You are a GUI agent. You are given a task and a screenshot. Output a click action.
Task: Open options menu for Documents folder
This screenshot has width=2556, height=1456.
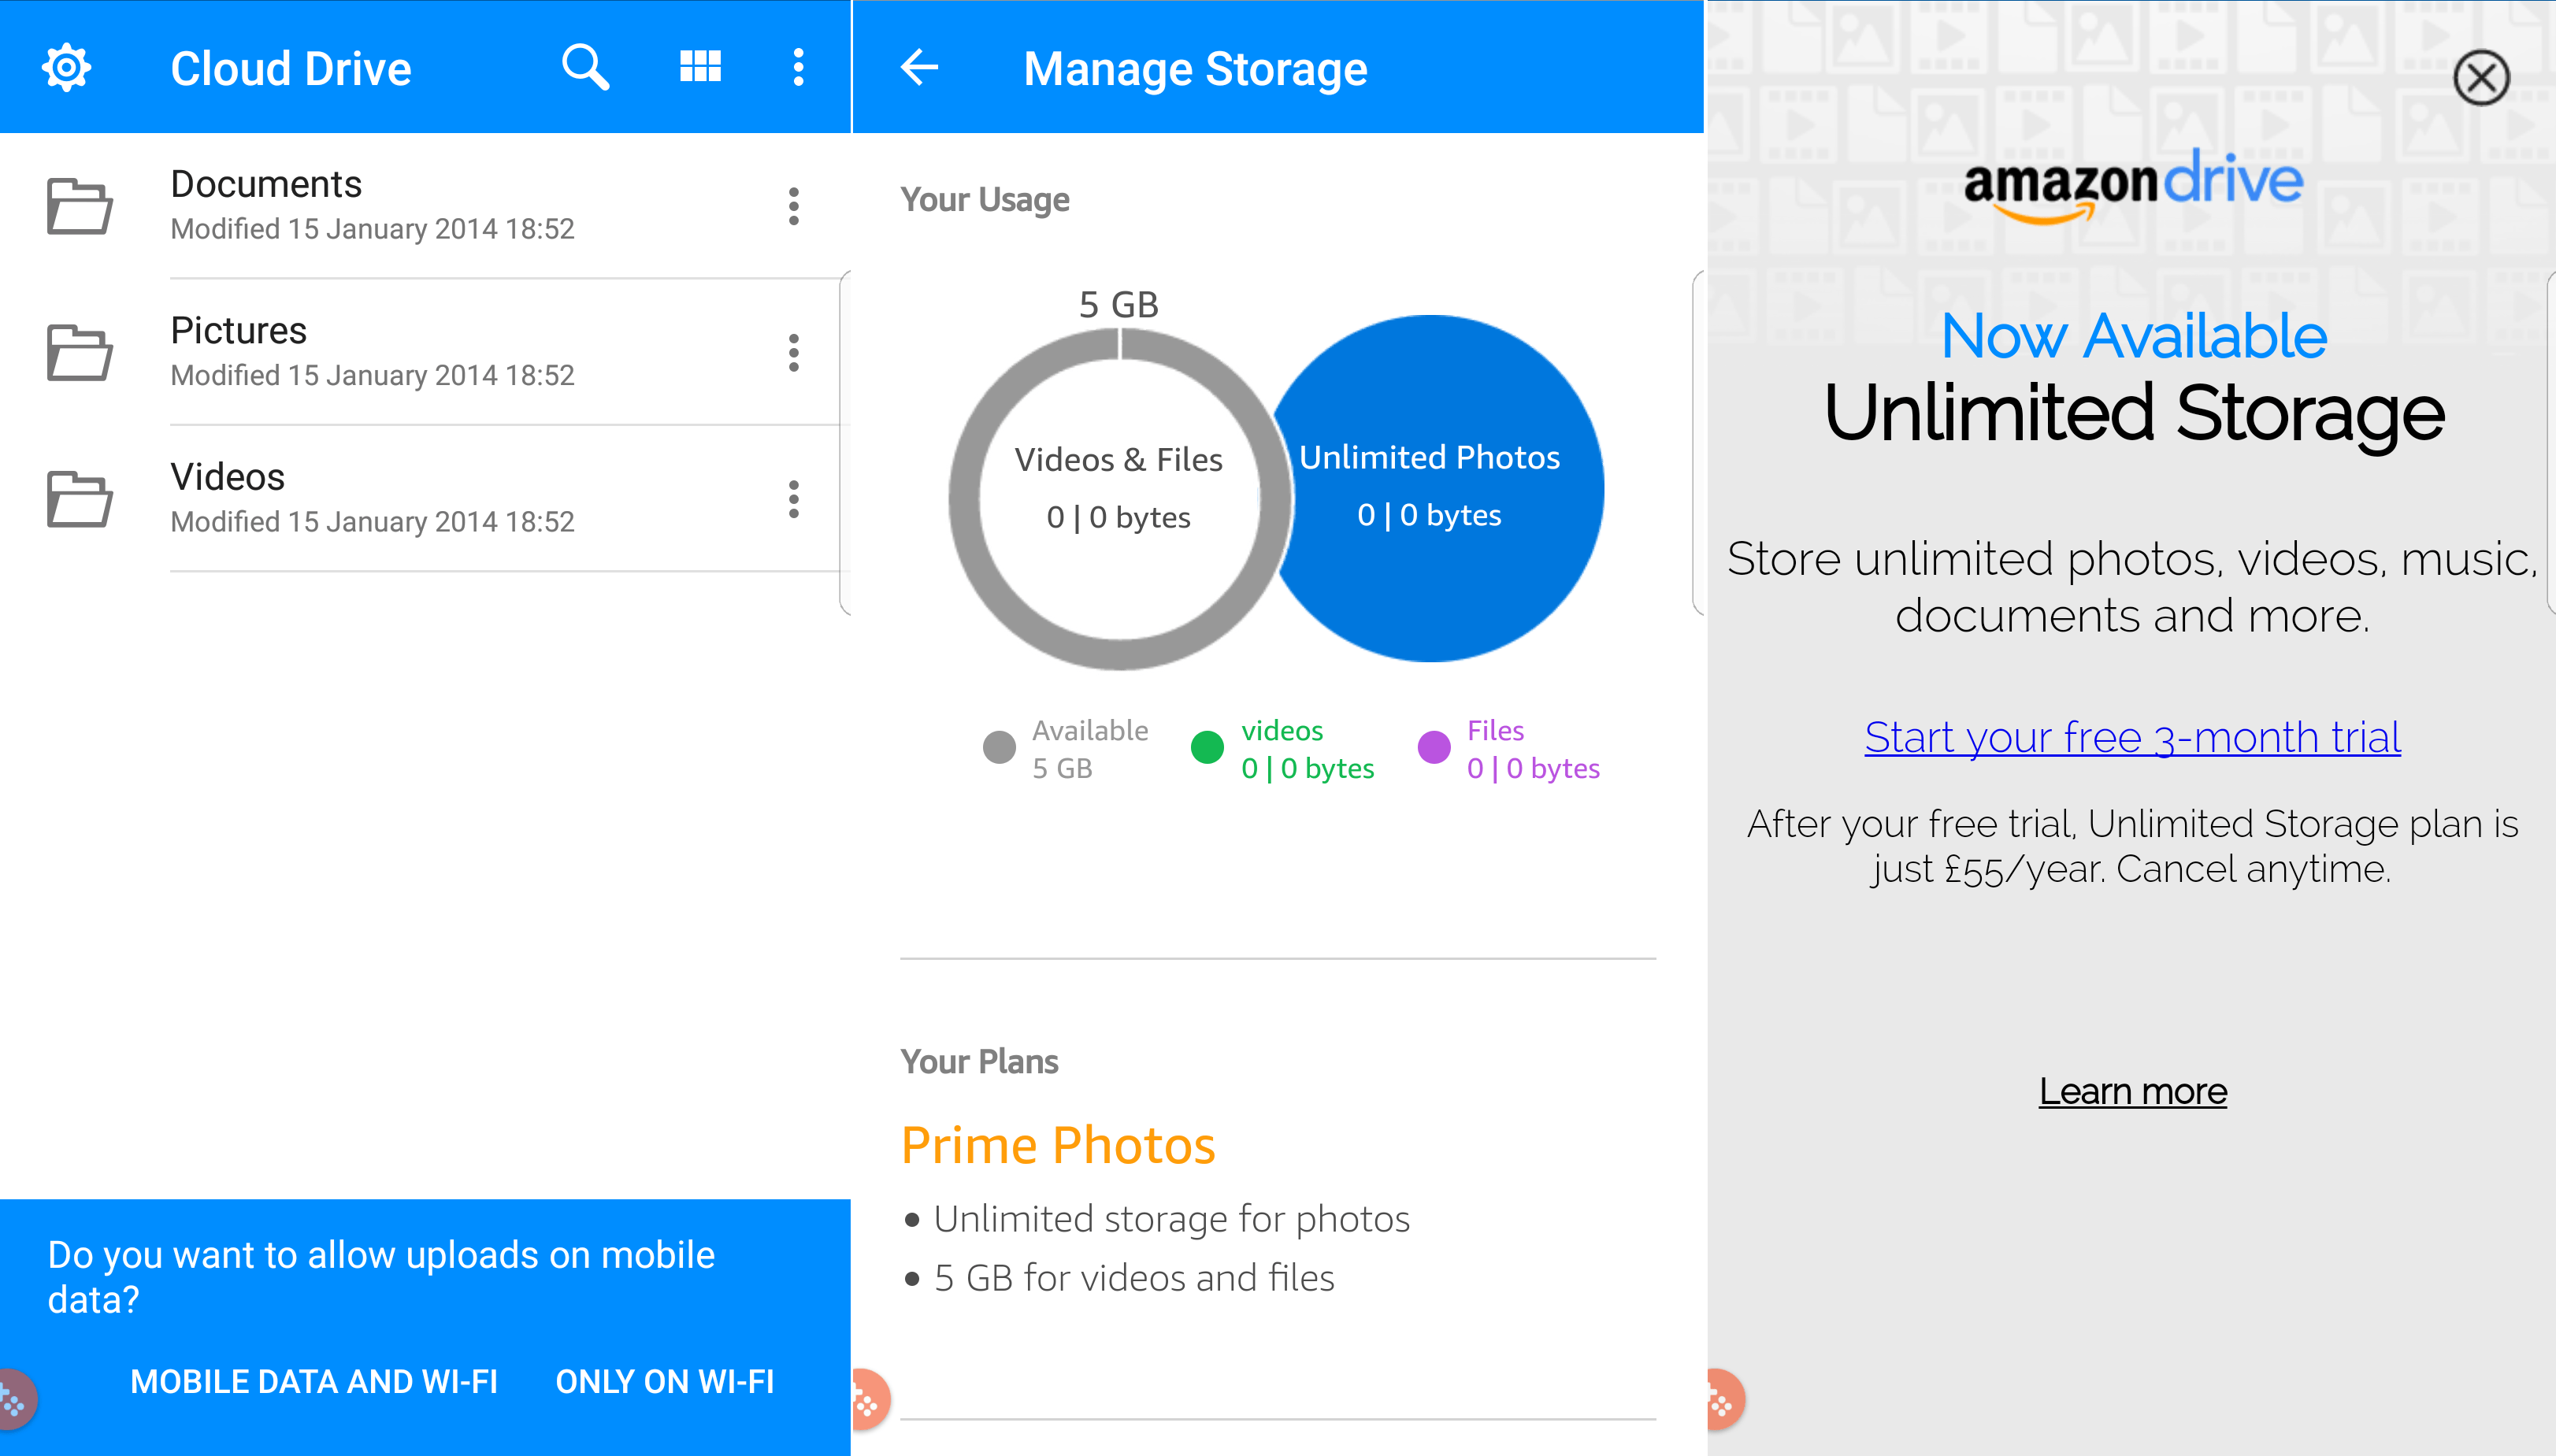pos(793,207)
